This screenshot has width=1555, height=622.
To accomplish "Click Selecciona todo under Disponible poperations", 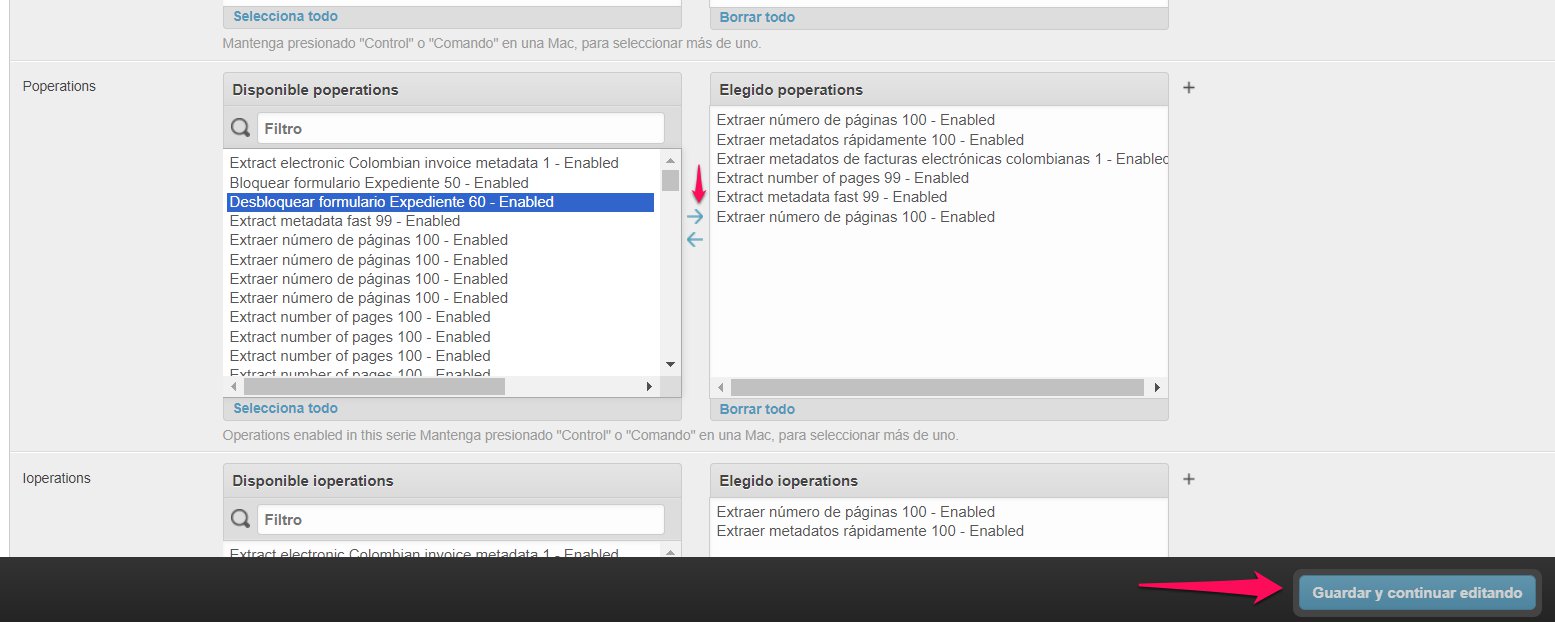I will pos(285,408).
